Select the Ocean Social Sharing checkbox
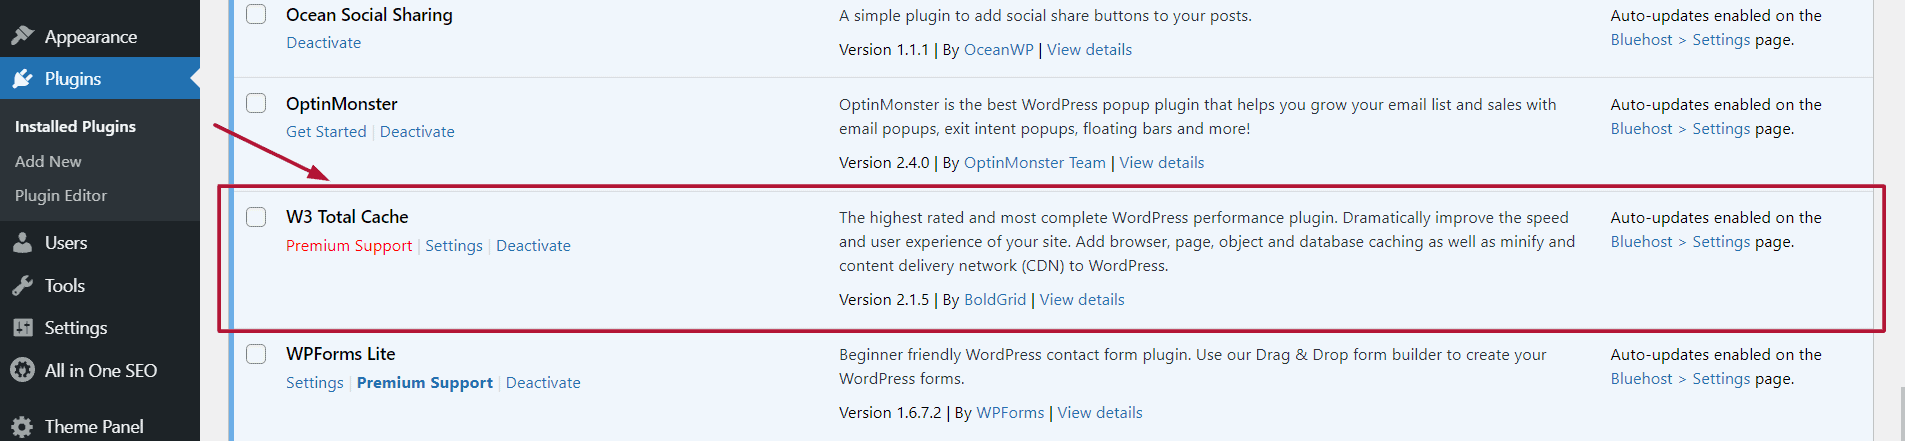 coord(256,14)
